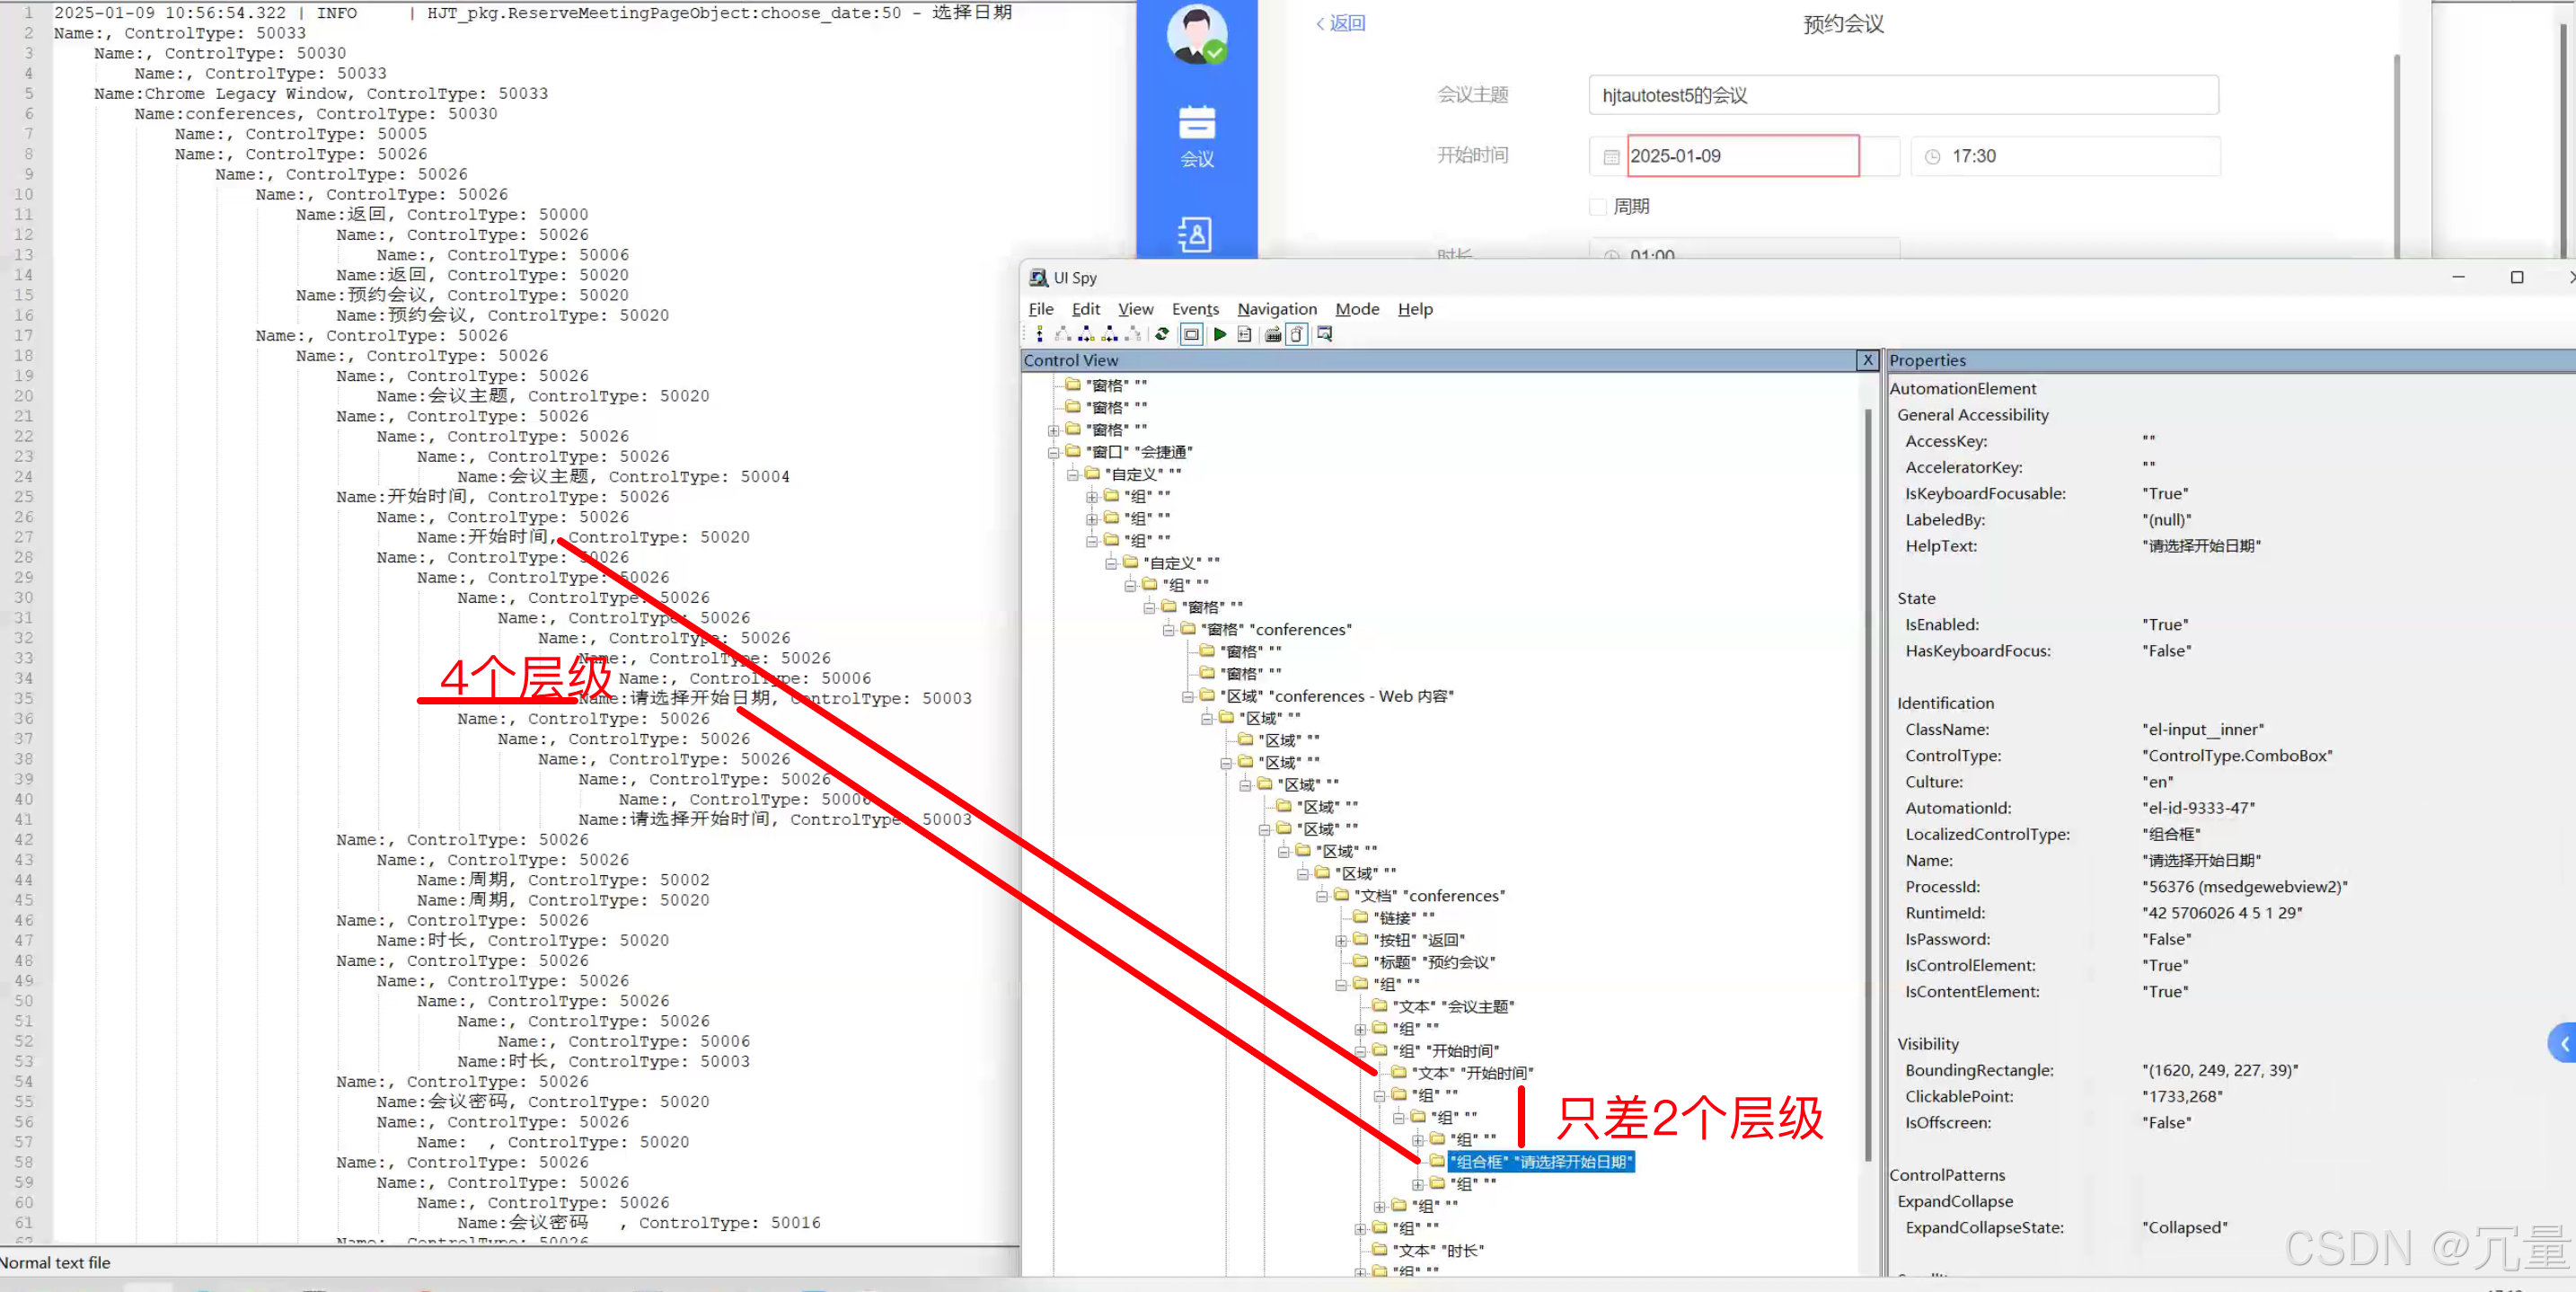The image size is (2576, 1292).
Task: Open the contacts icon in the app sidebar
Action: pos(1196,235)
